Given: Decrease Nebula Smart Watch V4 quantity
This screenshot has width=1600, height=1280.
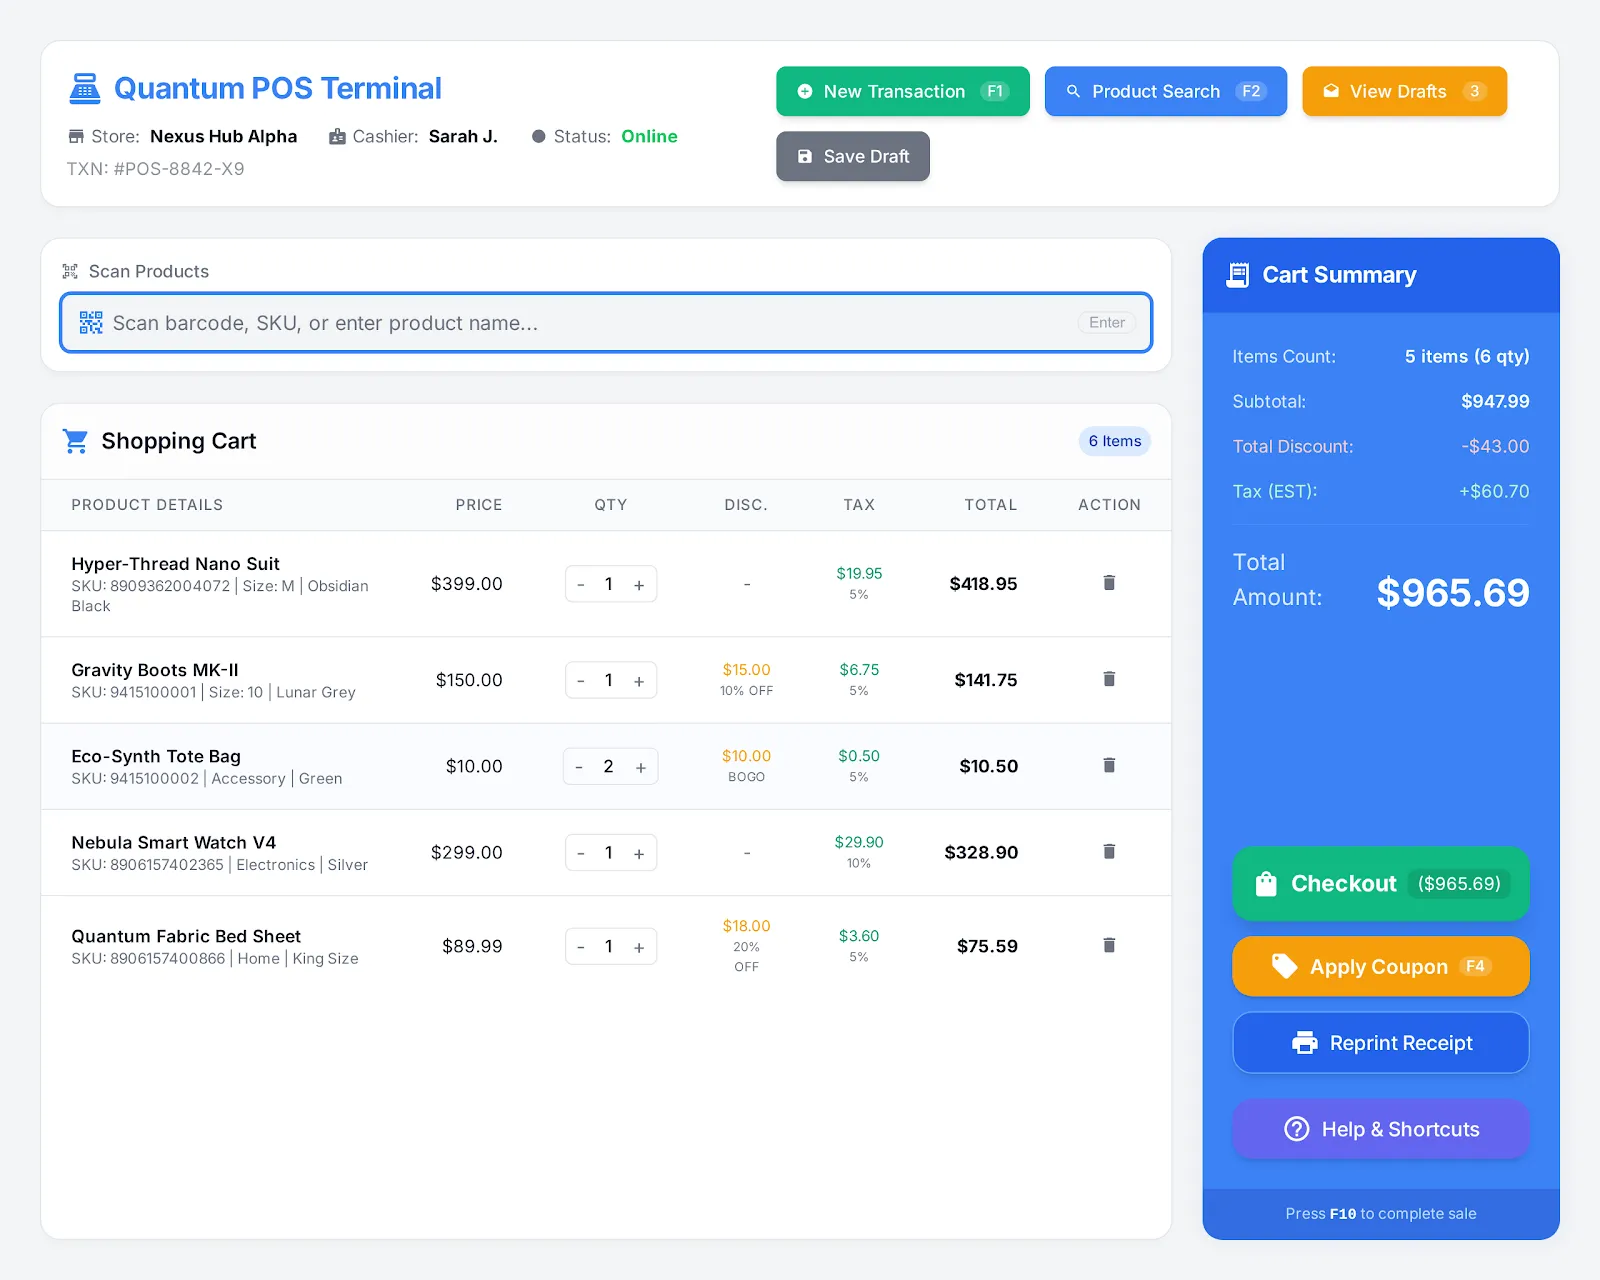Looking at the screenshot, I should 581,852.
